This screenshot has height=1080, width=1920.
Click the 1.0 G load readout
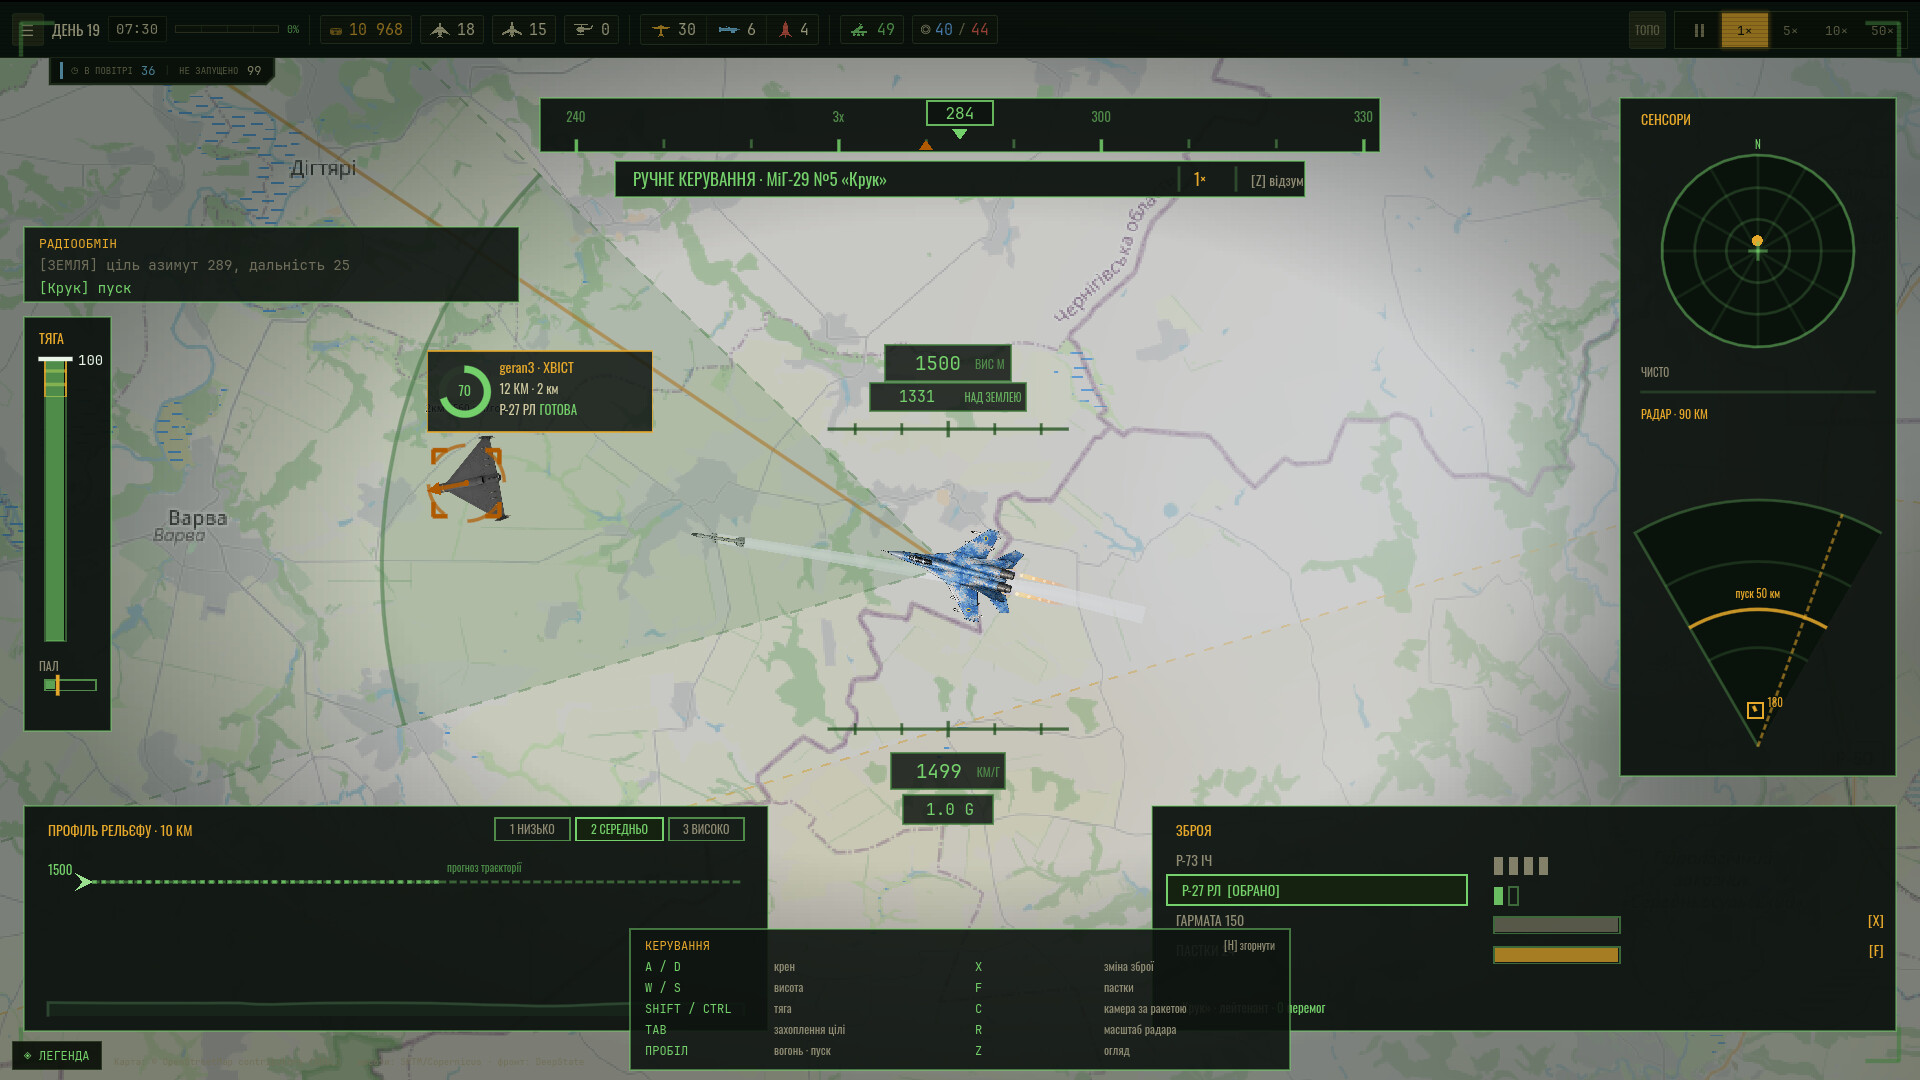coord(948,809)
